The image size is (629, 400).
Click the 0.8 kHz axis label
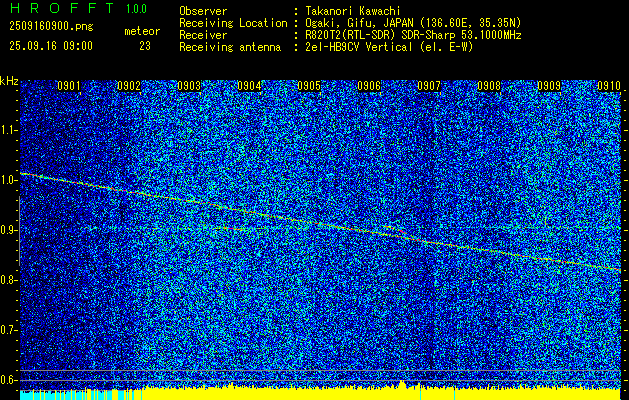[8, 280]
